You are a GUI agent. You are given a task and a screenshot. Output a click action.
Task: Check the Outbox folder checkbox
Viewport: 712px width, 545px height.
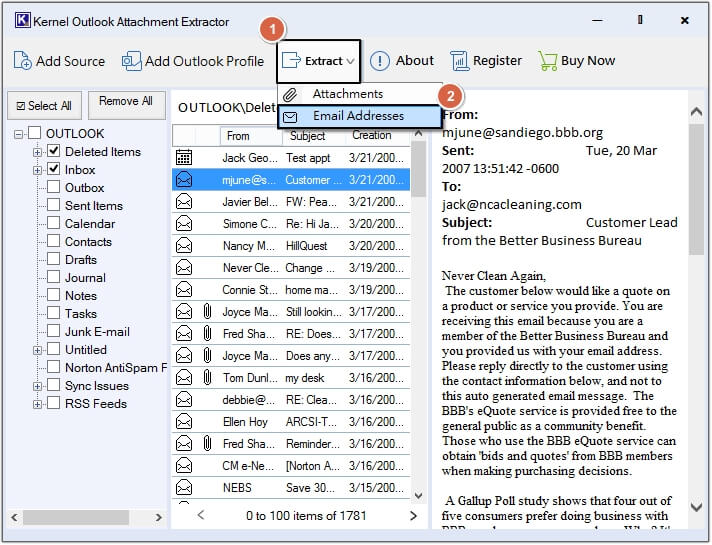(54, 187)
